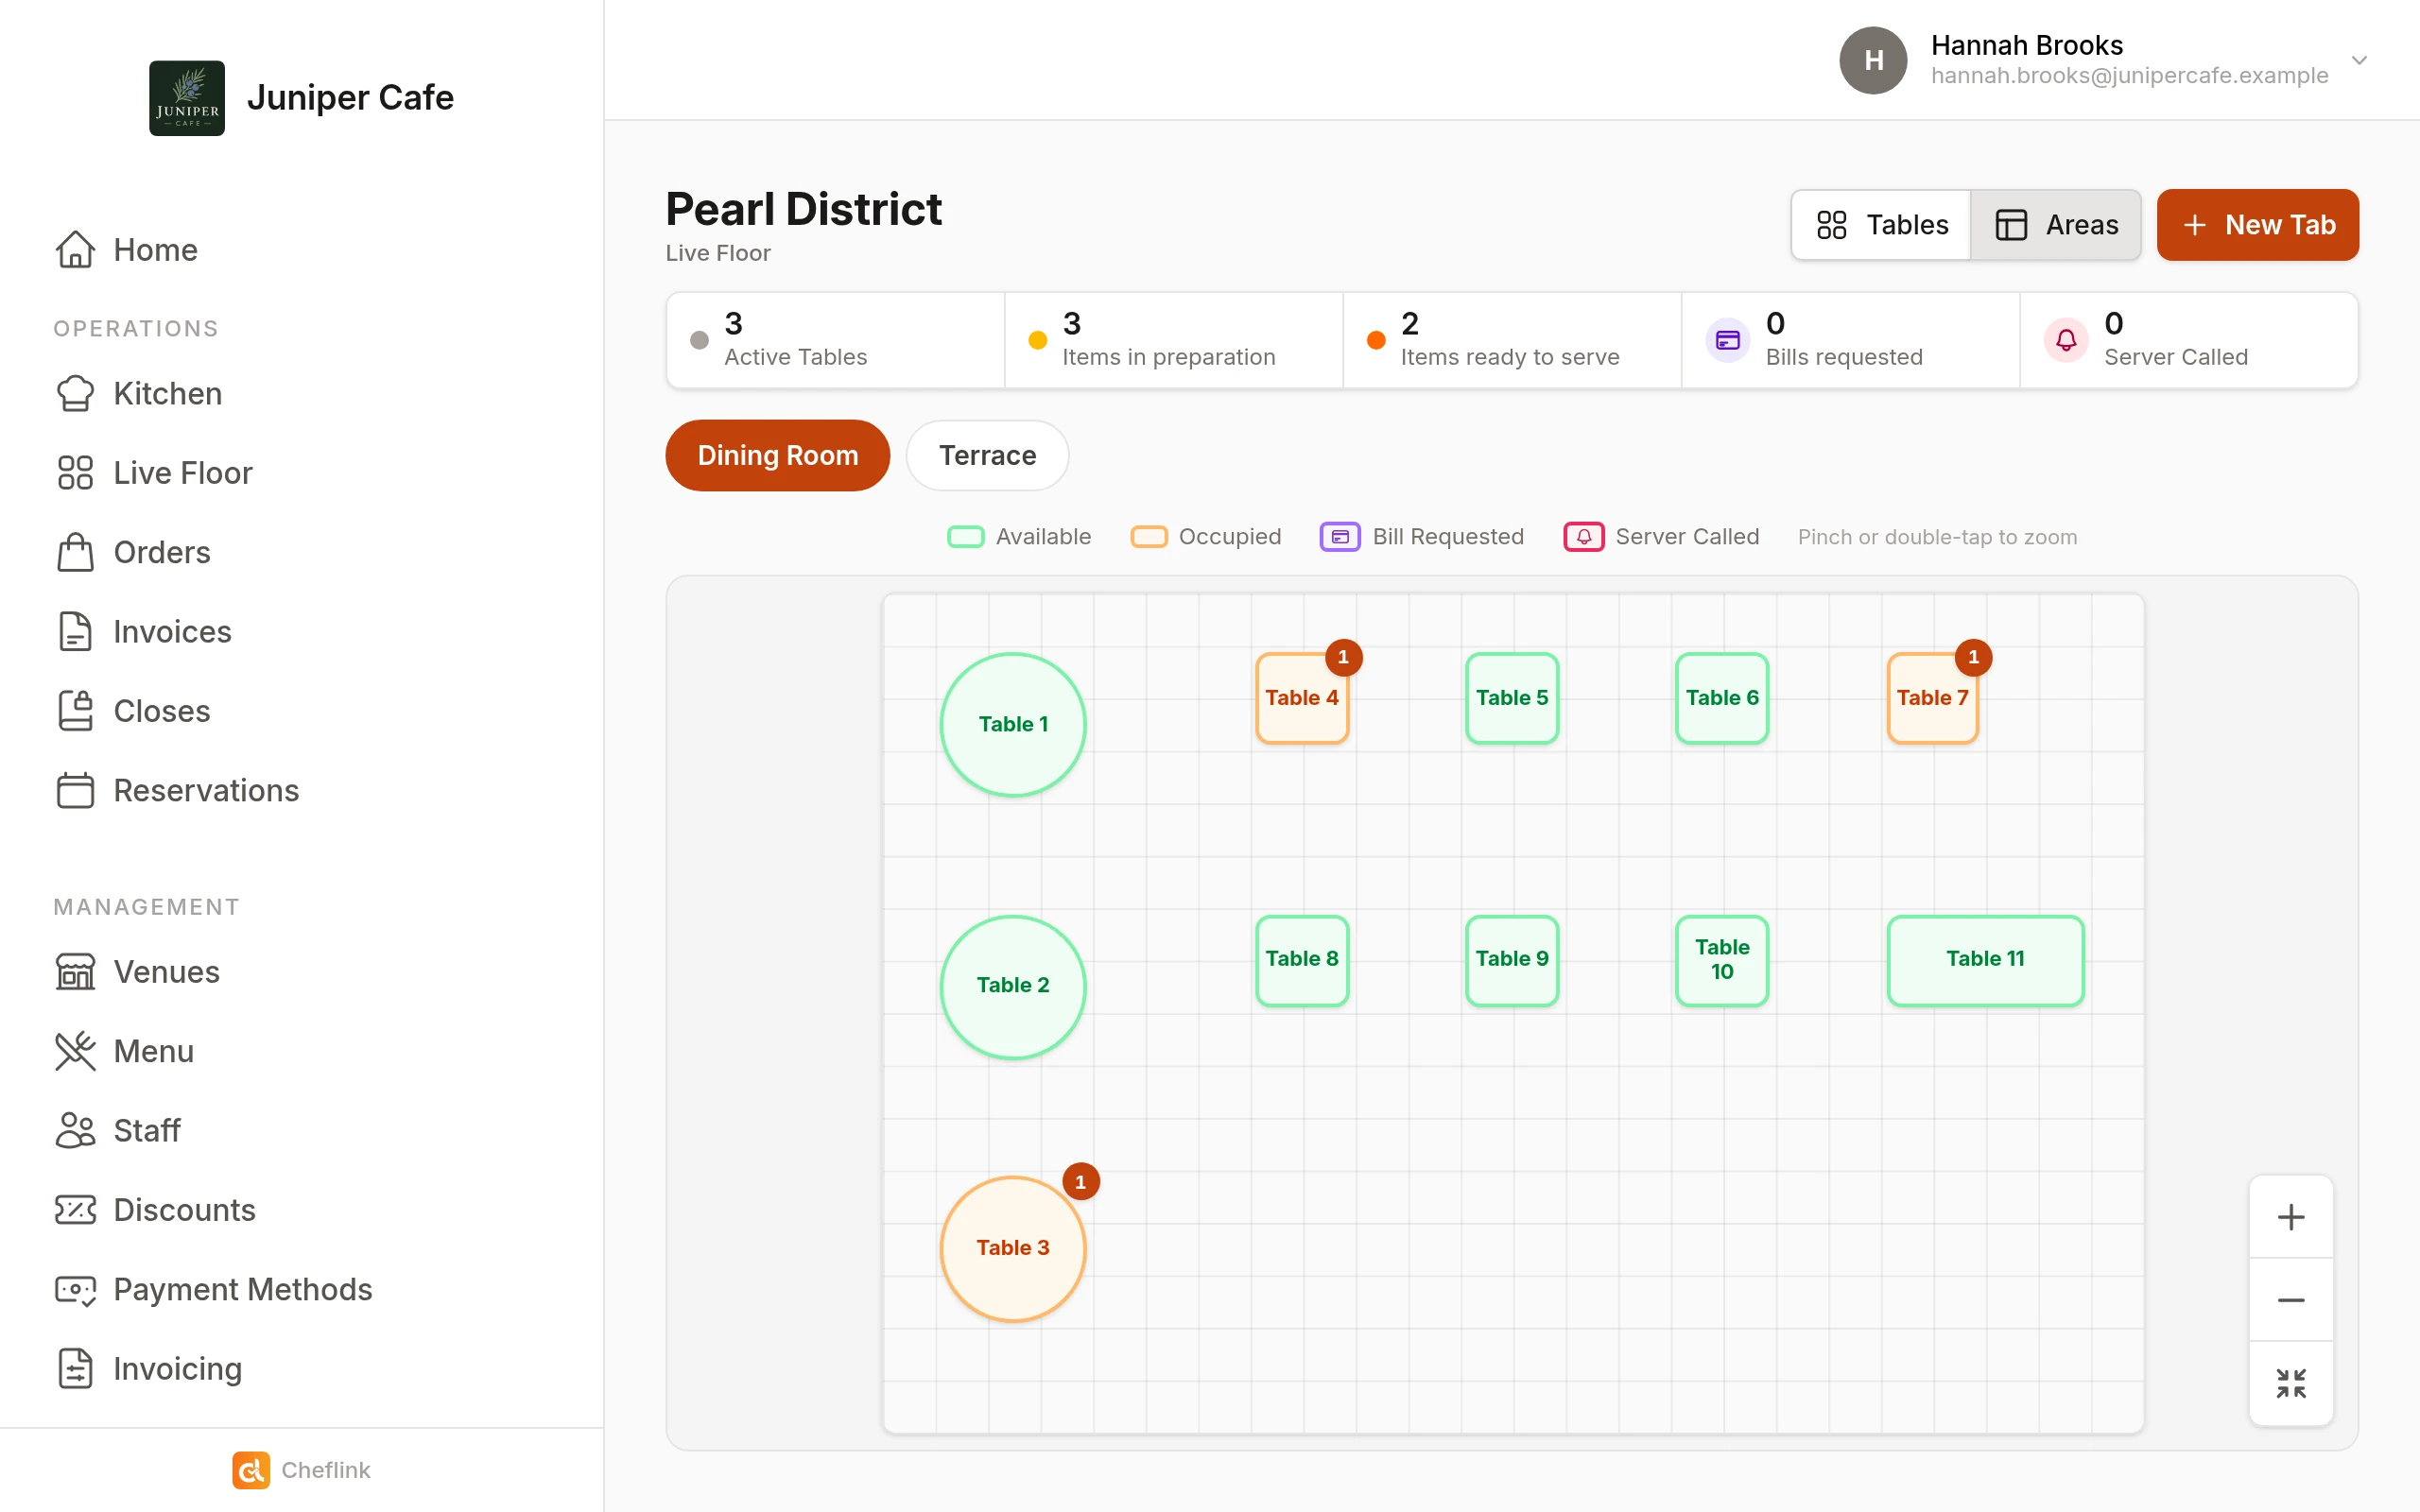Reset floor plan zoom to fit
Screen dimensions: 2420x1512
(2291, 1383)
